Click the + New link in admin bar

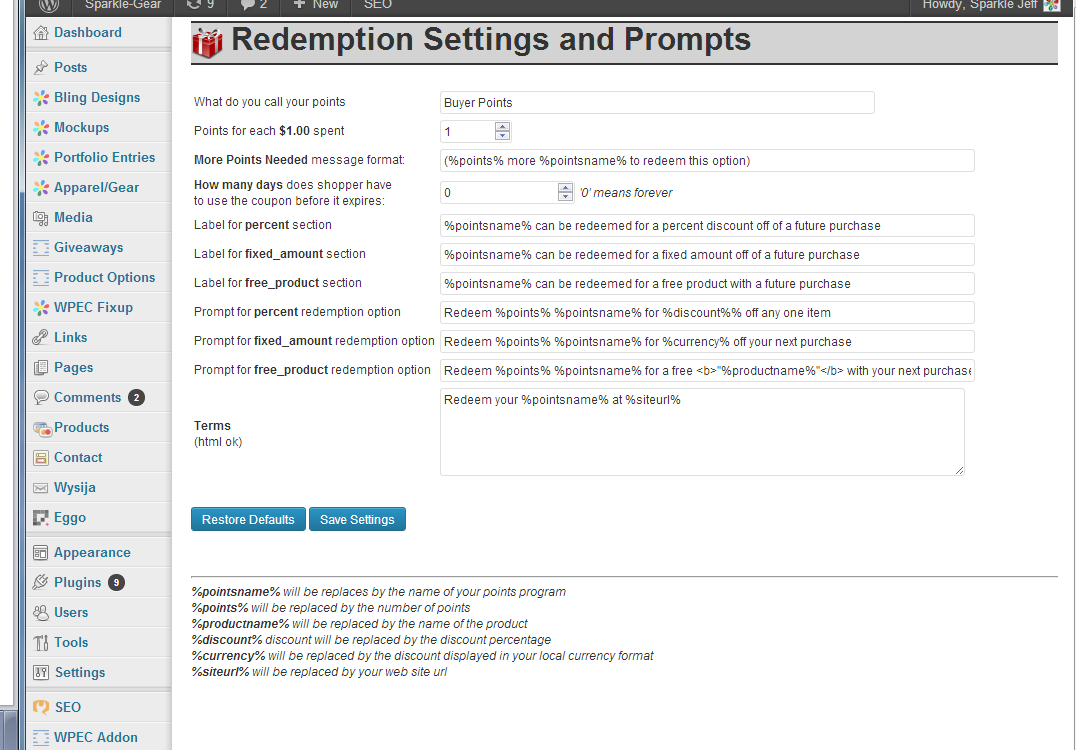[x=316, y=5]
